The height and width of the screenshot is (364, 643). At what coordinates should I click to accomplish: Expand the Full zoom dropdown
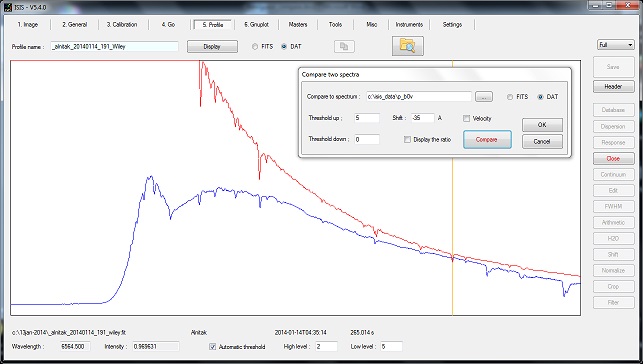tap(616, 45)
